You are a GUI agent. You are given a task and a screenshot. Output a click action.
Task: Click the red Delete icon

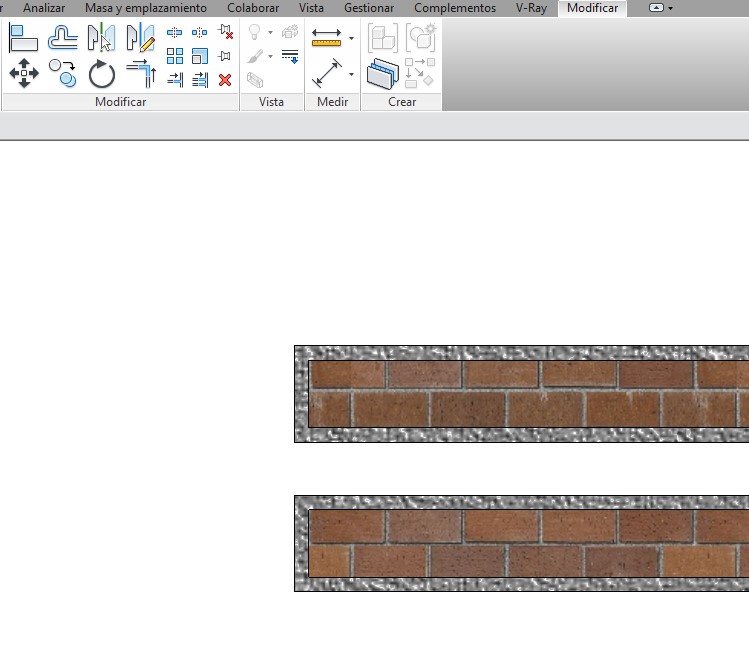pos(225,80)
